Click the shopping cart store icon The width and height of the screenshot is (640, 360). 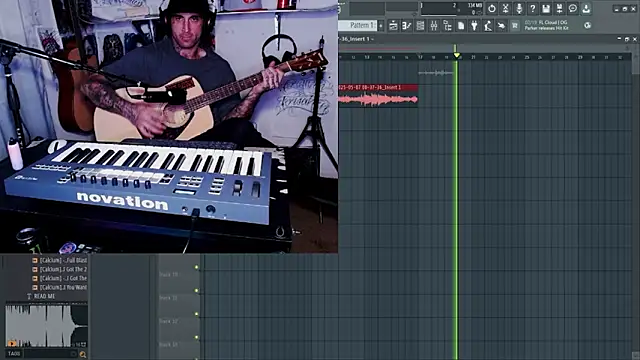pos(515,26)
